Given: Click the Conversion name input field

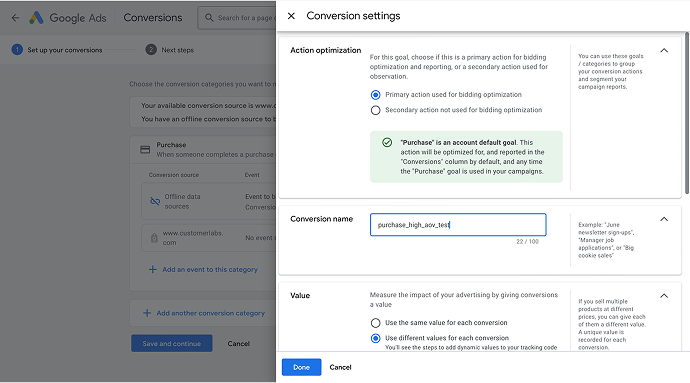Looking at the screenshot, I should [458, 225].
